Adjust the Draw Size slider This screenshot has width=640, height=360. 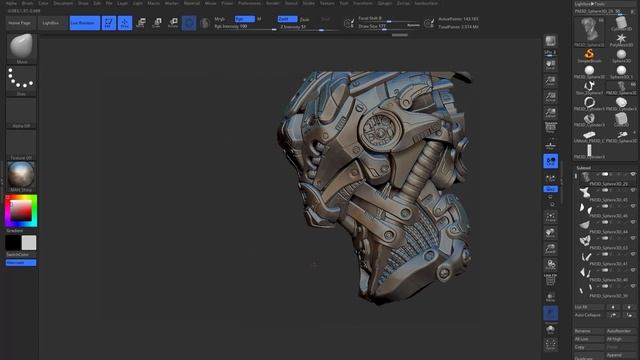point(389,26)
